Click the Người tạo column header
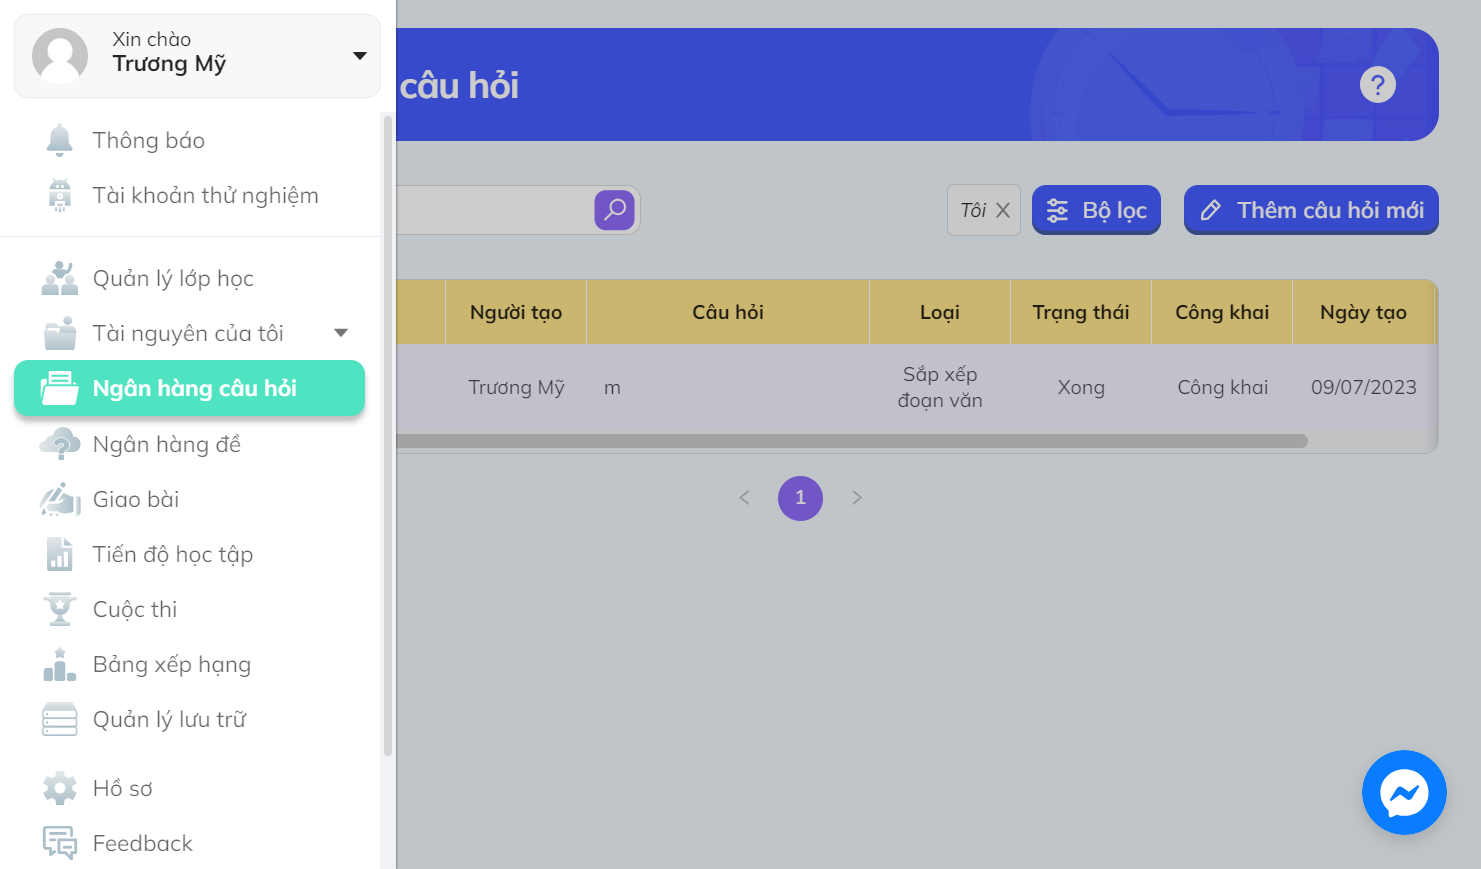Viewport: 1481px width, 869px height. (516, 312)
